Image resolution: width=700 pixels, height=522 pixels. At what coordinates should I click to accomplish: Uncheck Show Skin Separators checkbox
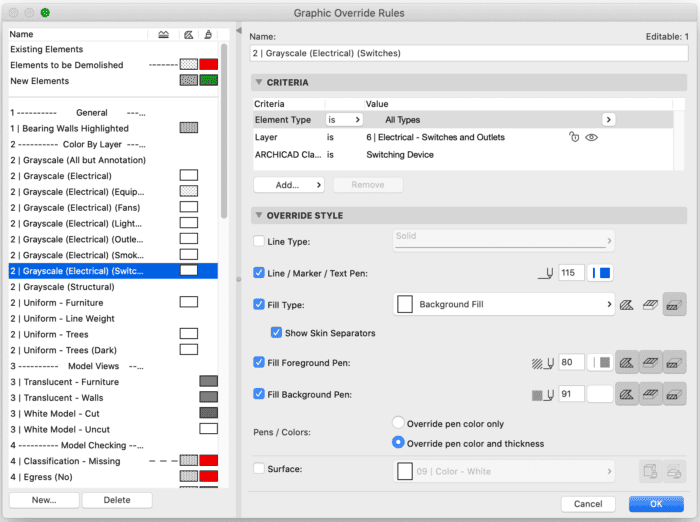(276, 333)
